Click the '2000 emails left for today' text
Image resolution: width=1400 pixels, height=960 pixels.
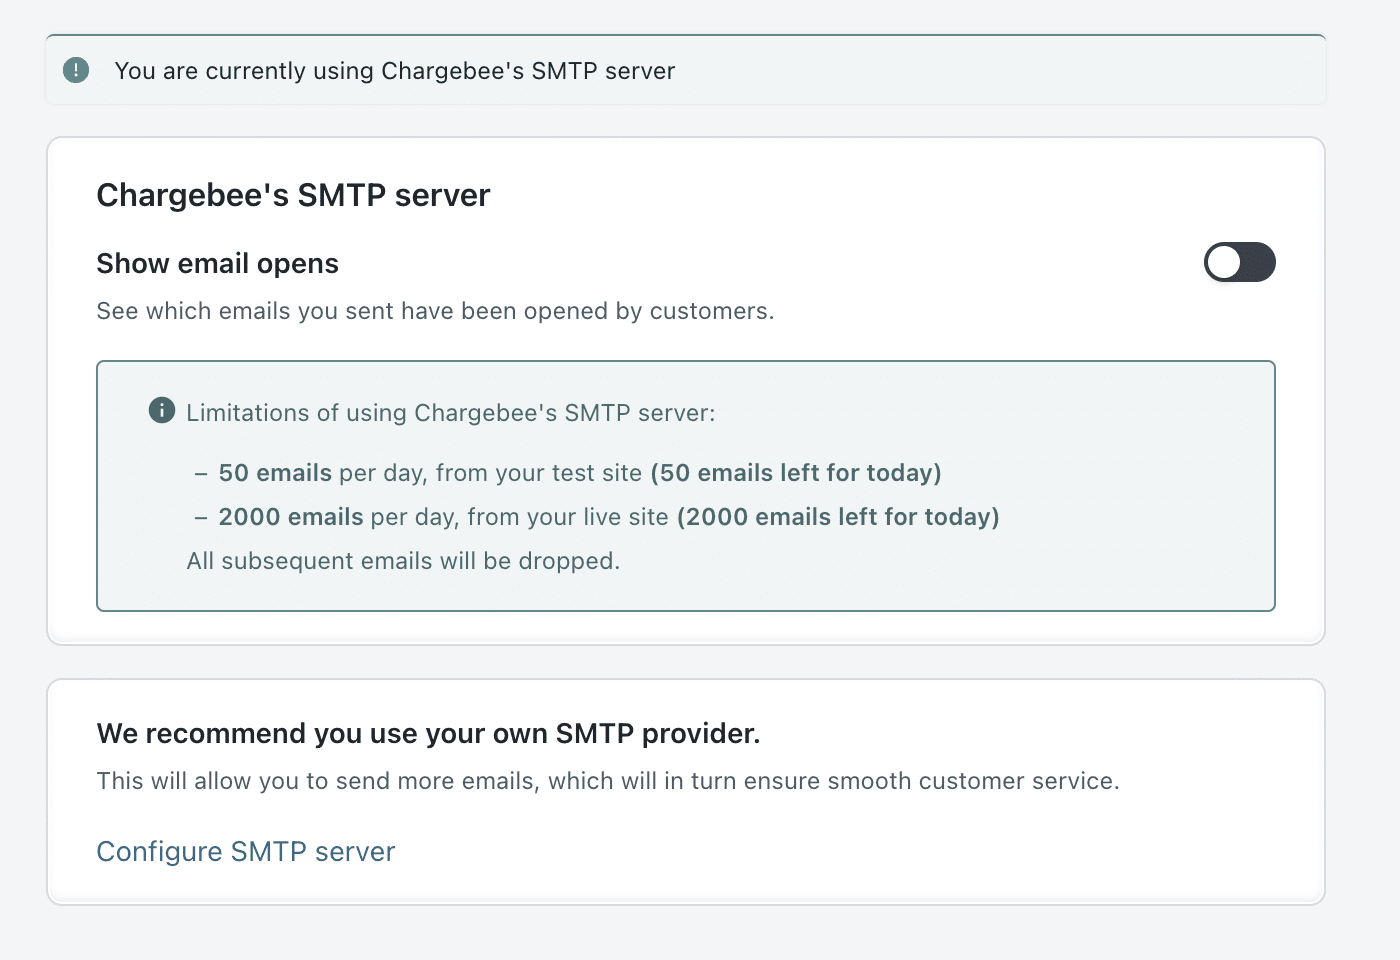pyautogui.click(x=838, y=516)
